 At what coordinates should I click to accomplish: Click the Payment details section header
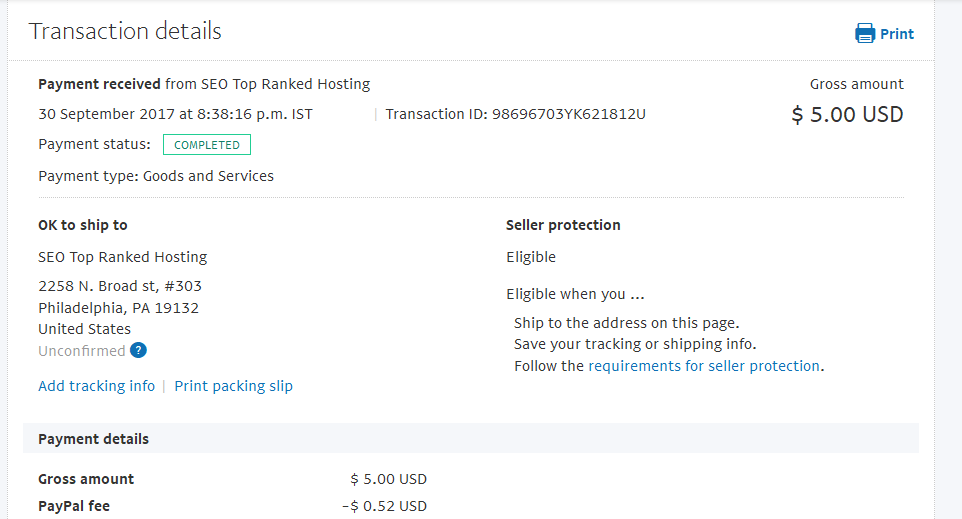pyautogui.click(x=94, y=439)
